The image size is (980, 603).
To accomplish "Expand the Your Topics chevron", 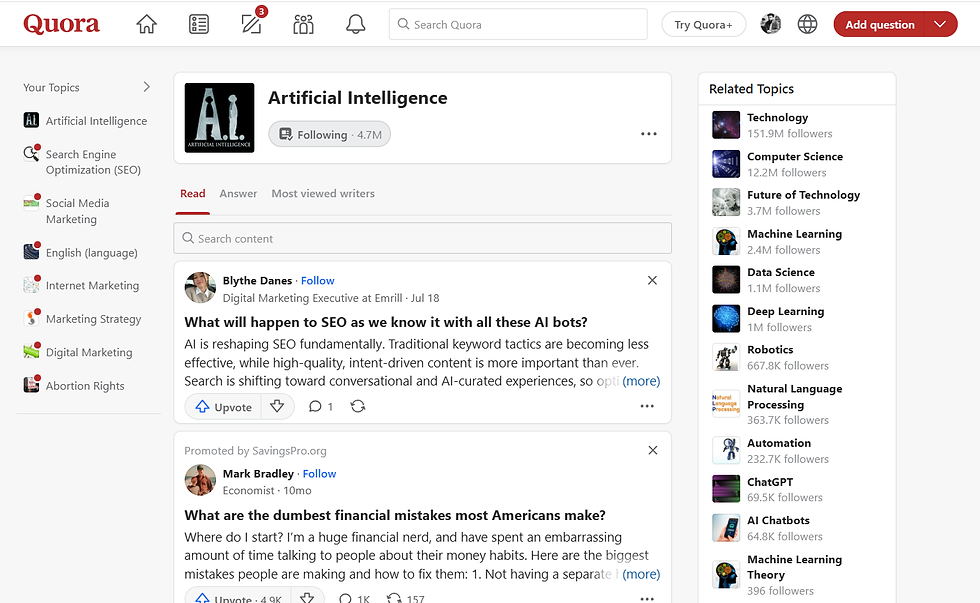I will point(146,87).
